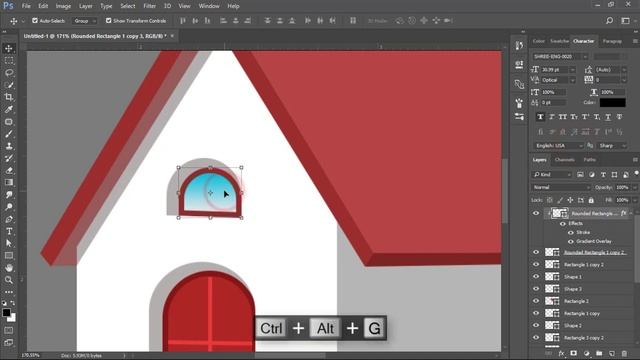Close the Untitled-1 document tab

(x=172, y=36)
